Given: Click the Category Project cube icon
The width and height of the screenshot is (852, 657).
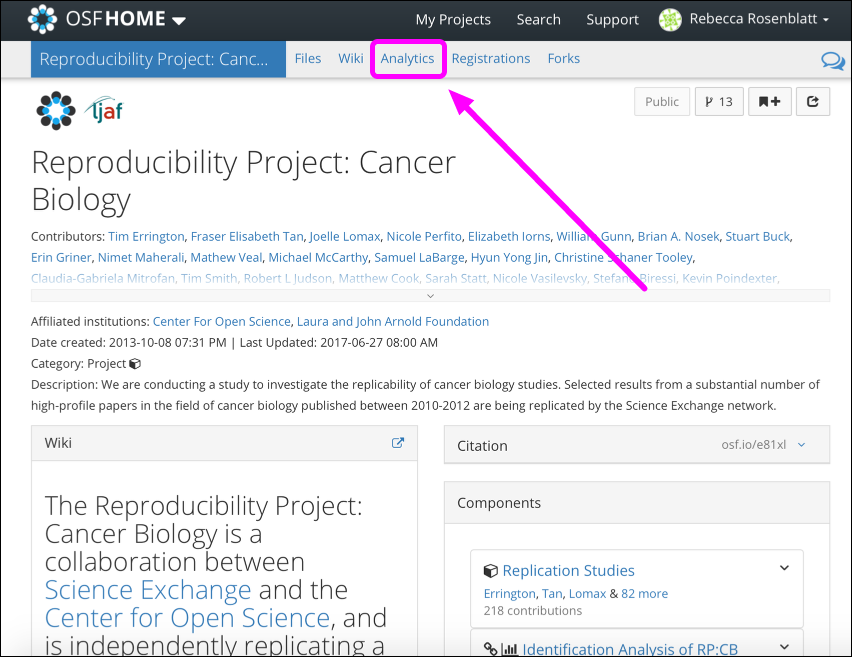Looking at the screenshot, I should click(135, 364).
